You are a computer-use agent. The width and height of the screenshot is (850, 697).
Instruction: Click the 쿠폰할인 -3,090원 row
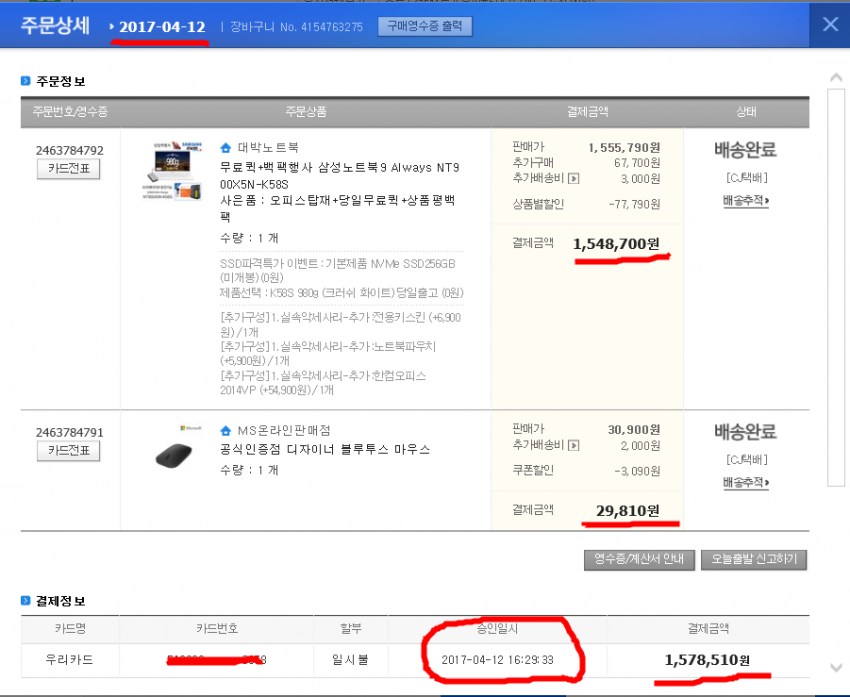586,471
